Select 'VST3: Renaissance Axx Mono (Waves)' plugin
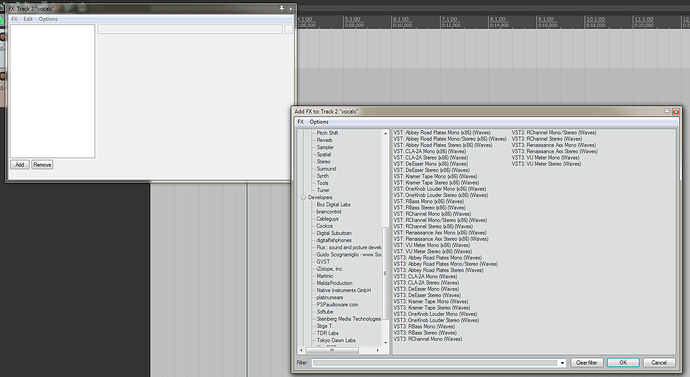The height and width of the screenshot is (377, 690). 554,145
